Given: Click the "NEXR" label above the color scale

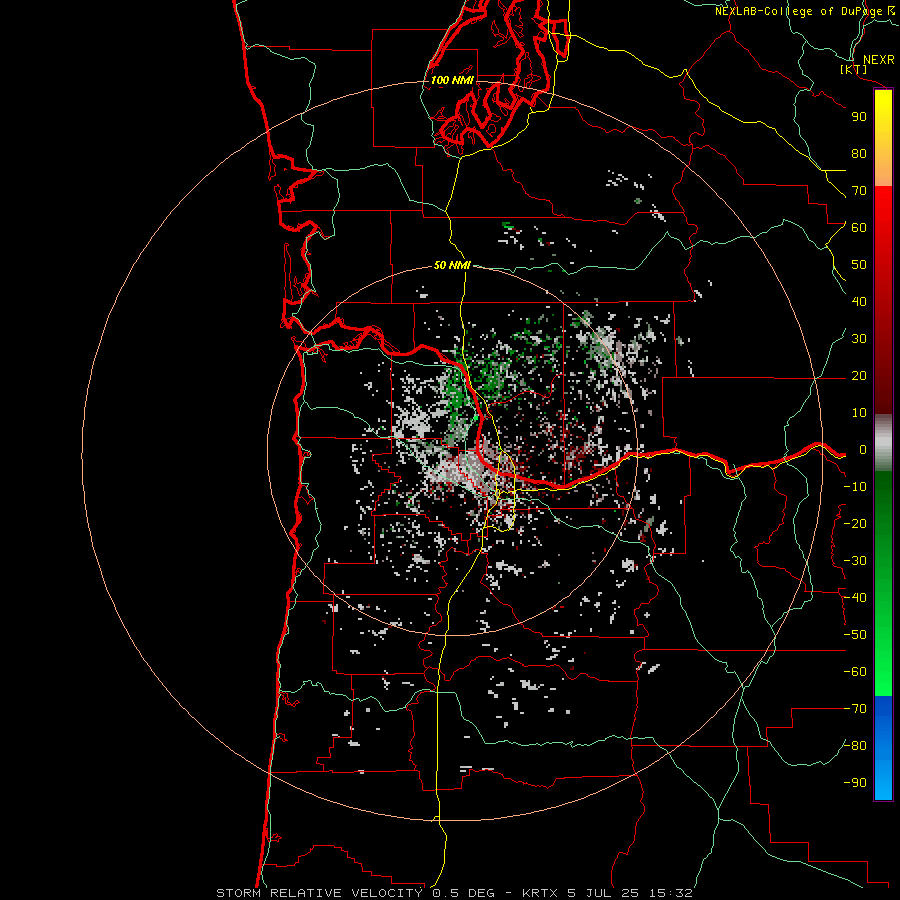Looking at the screenshot, I should (x=878, y=60).
